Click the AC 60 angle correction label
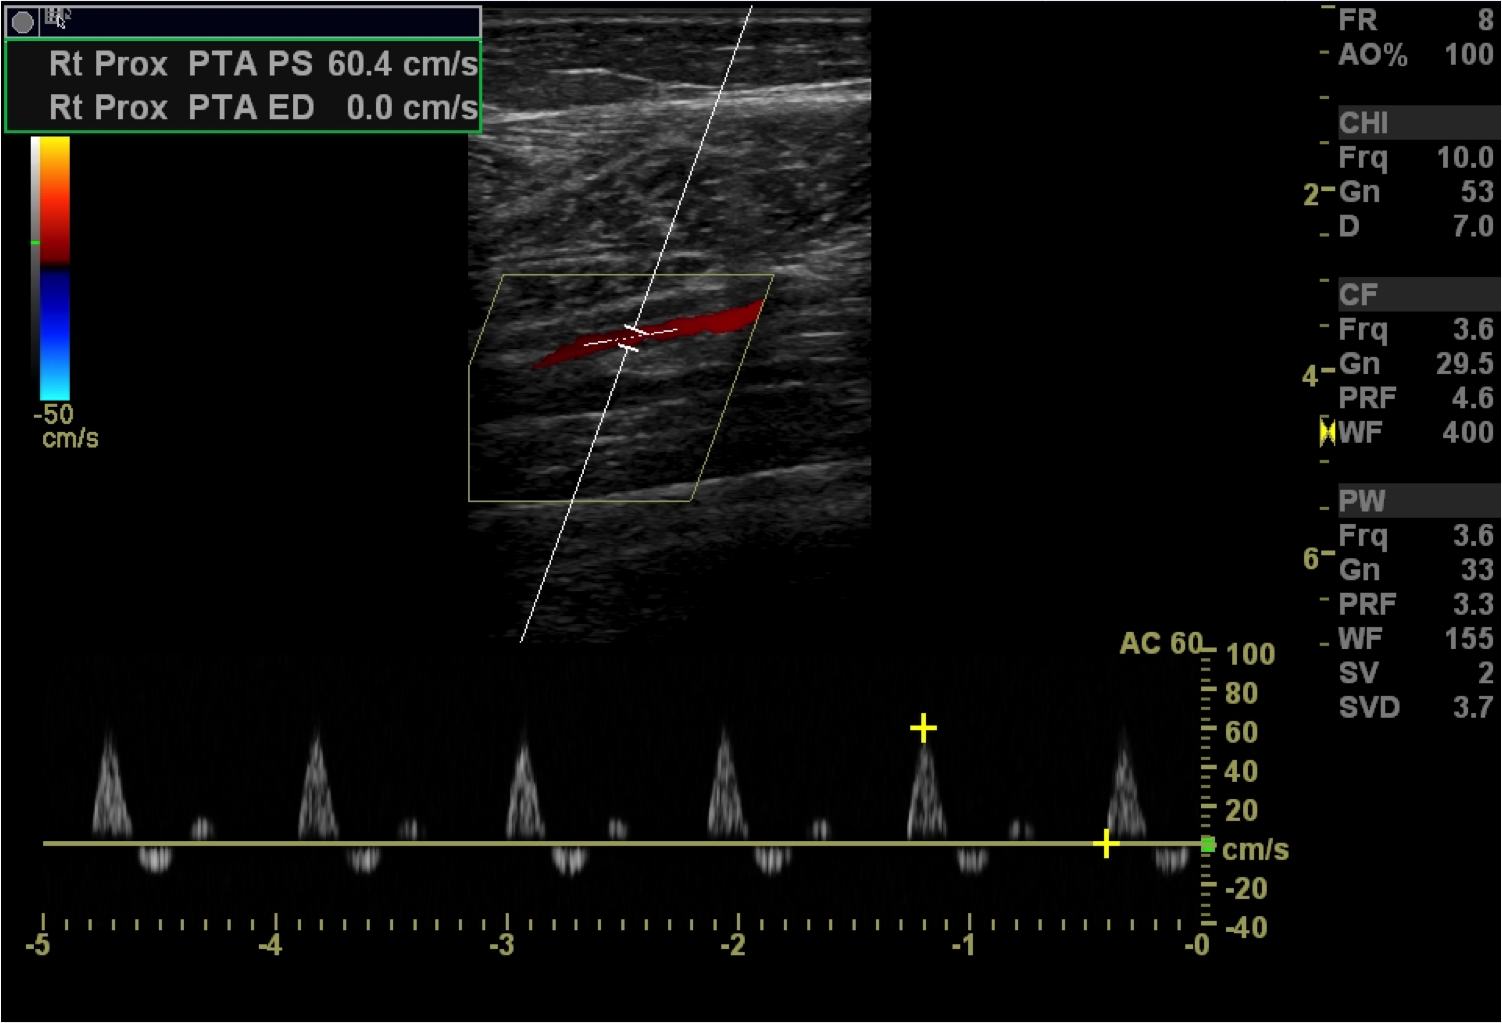This screenshot has height=1023, width=1502. [x=1160, y=643]
